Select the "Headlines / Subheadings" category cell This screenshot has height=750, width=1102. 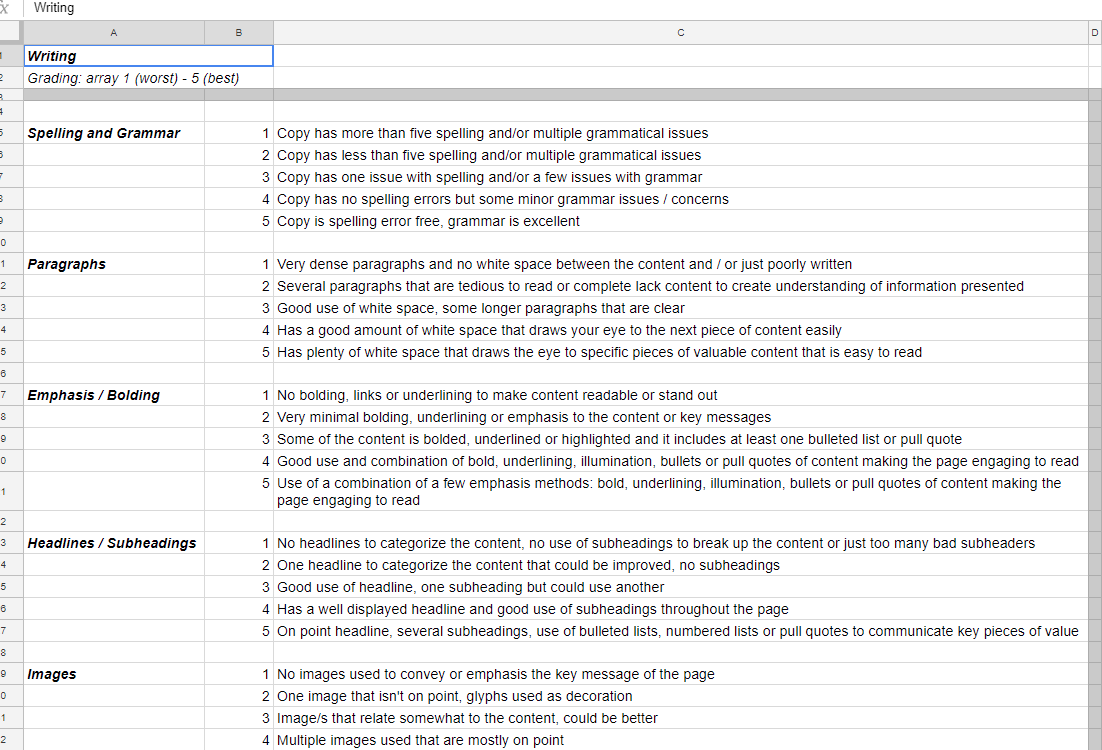113,544
